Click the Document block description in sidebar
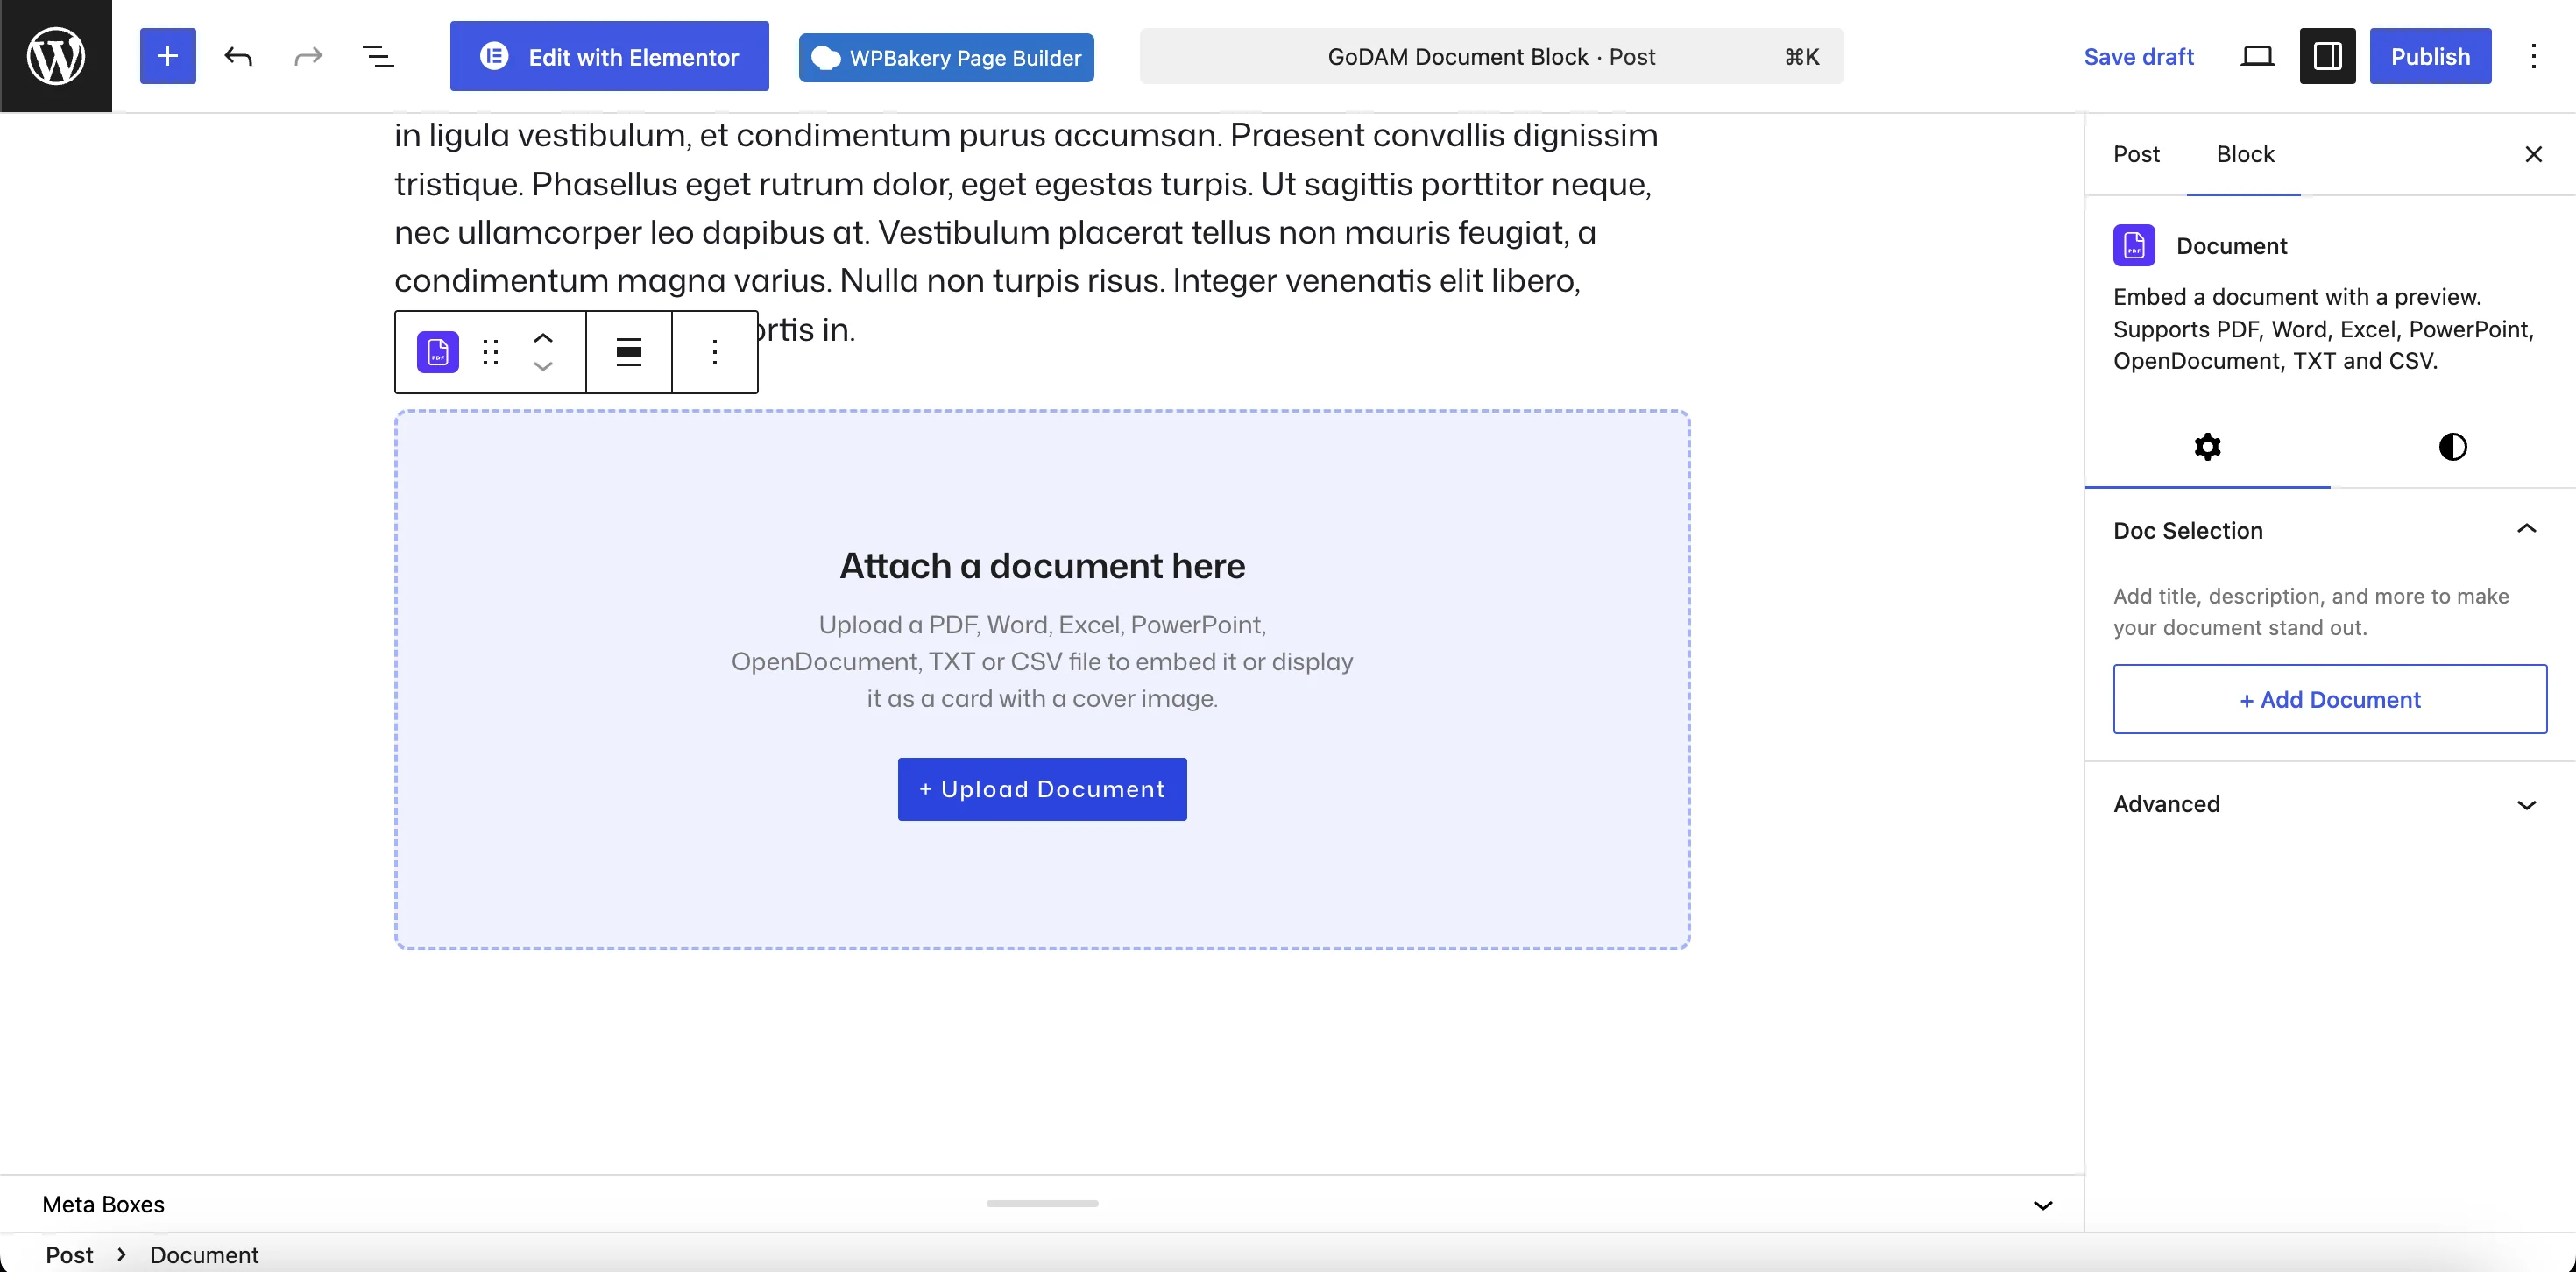Image resolution: width=2576 pixels, height=1272 pixels. coord(2324,329)
